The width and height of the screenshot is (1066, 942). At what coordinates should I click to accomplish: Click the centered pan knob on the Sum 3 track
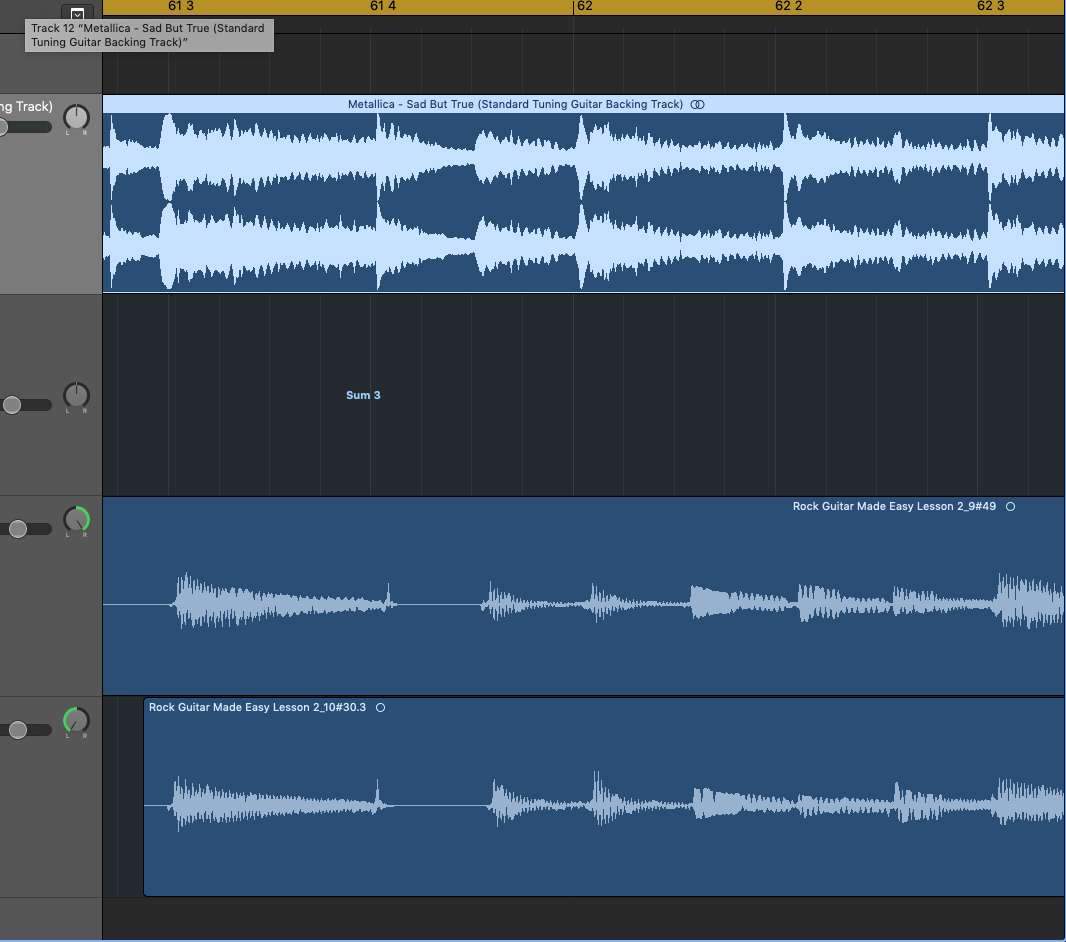[x=76, y=395]
